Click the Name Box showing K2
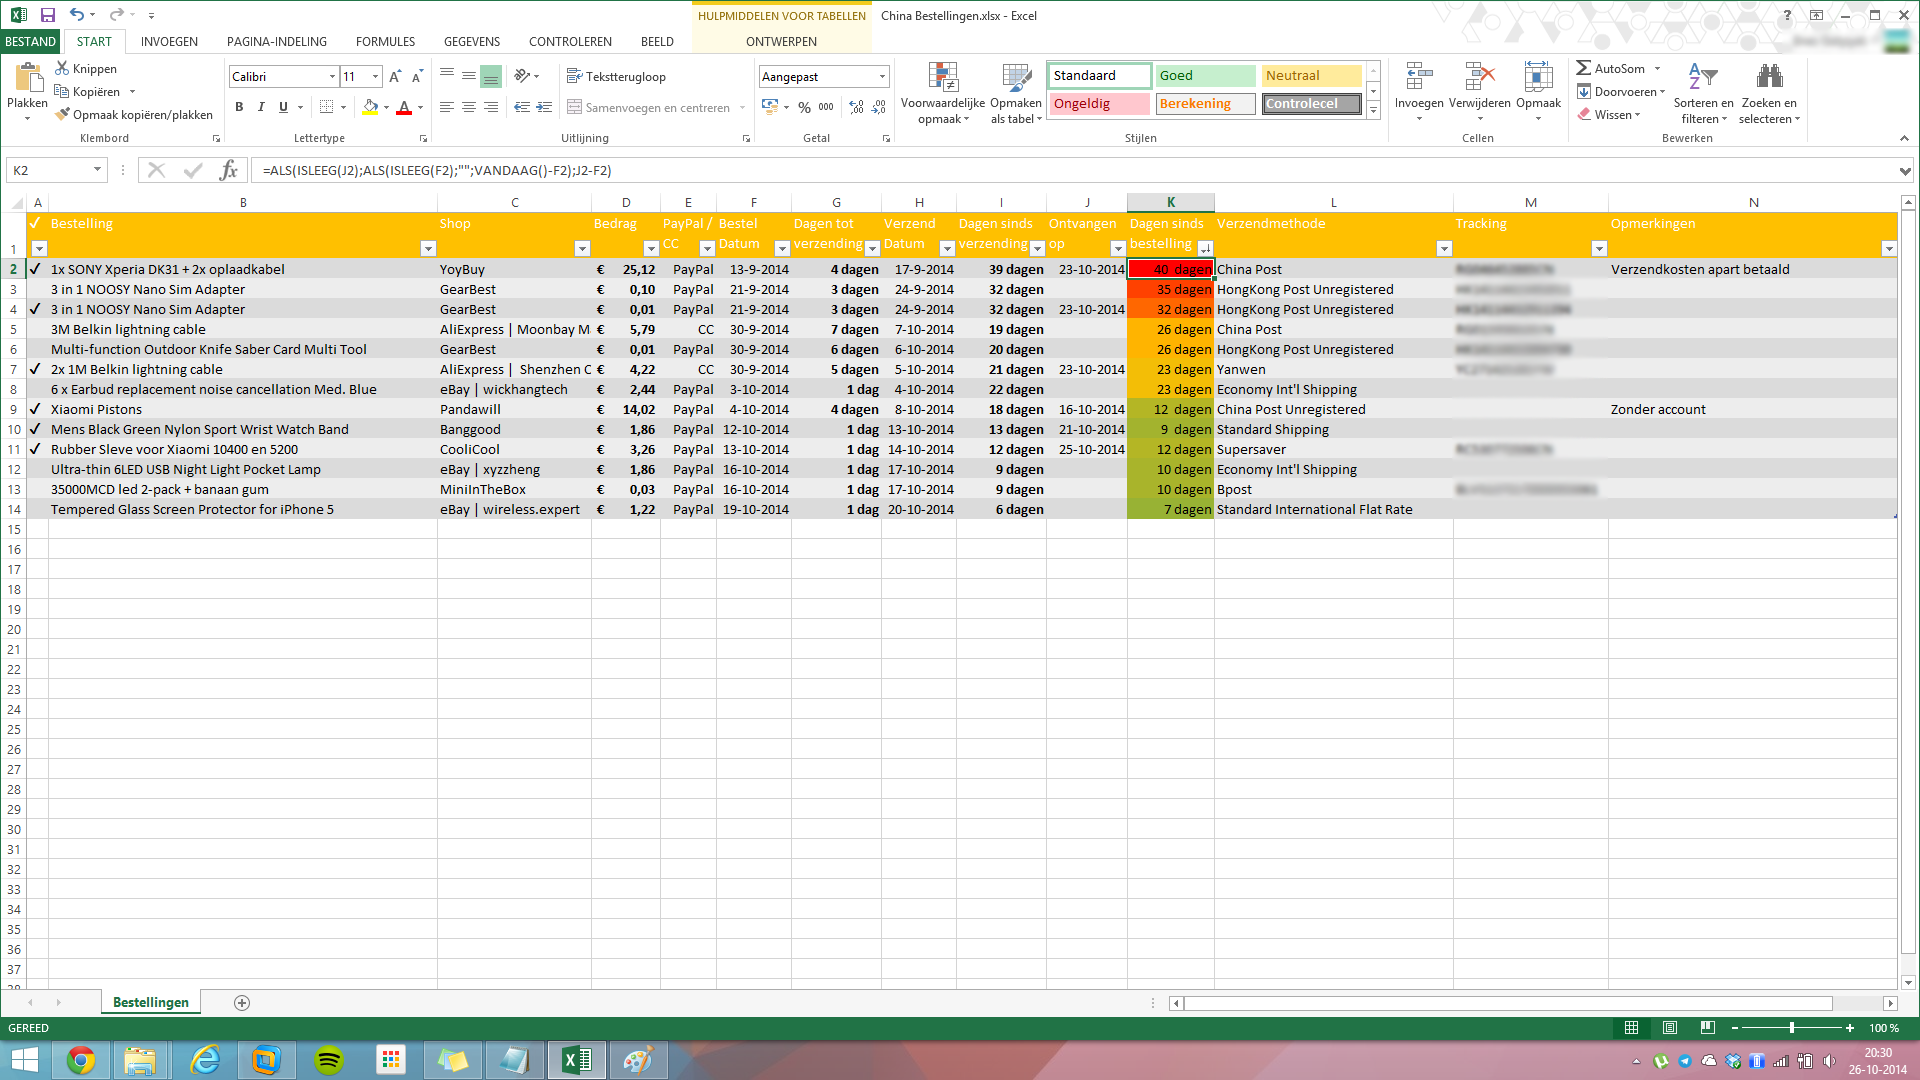The width and height of the screenshot is (1920, 1080). pyautogui.click(x=50, y=170)
